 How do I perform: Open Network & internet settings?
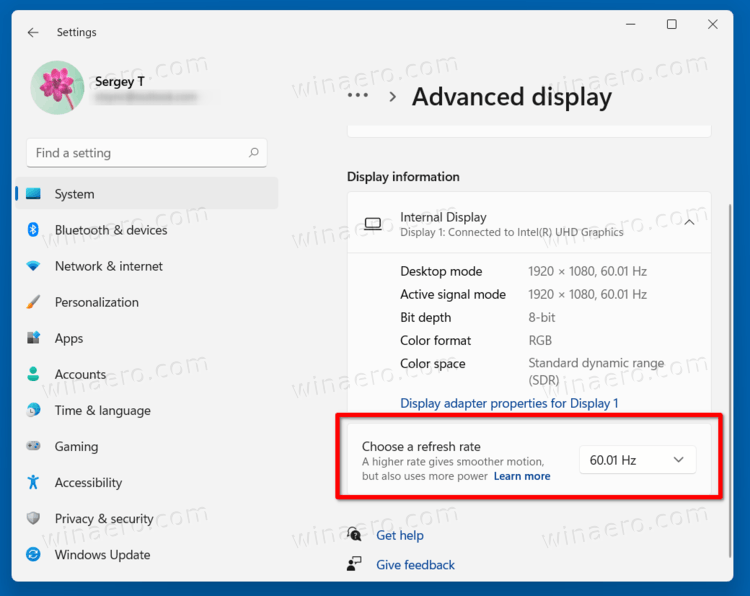tap(109, 266)
